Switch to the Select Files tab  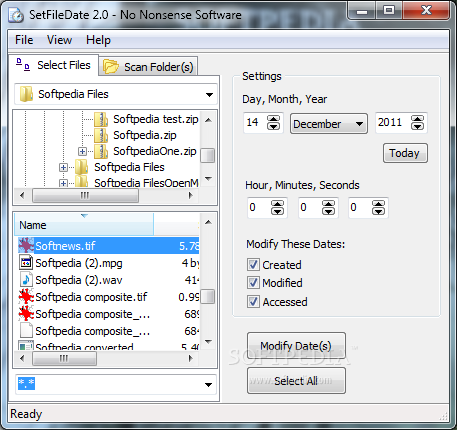54,65
